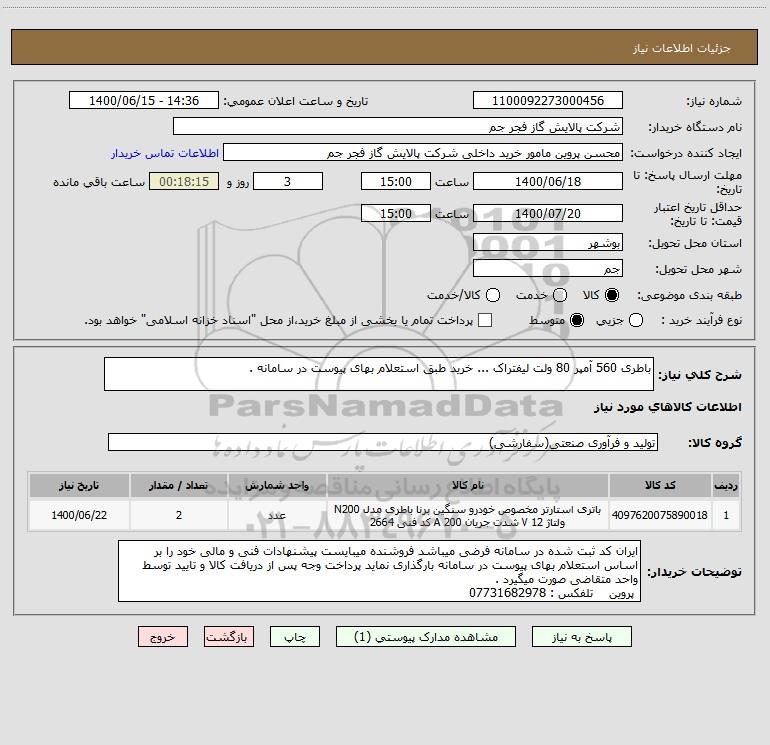Click the product name cell باتری استارتر

[468, 515]
